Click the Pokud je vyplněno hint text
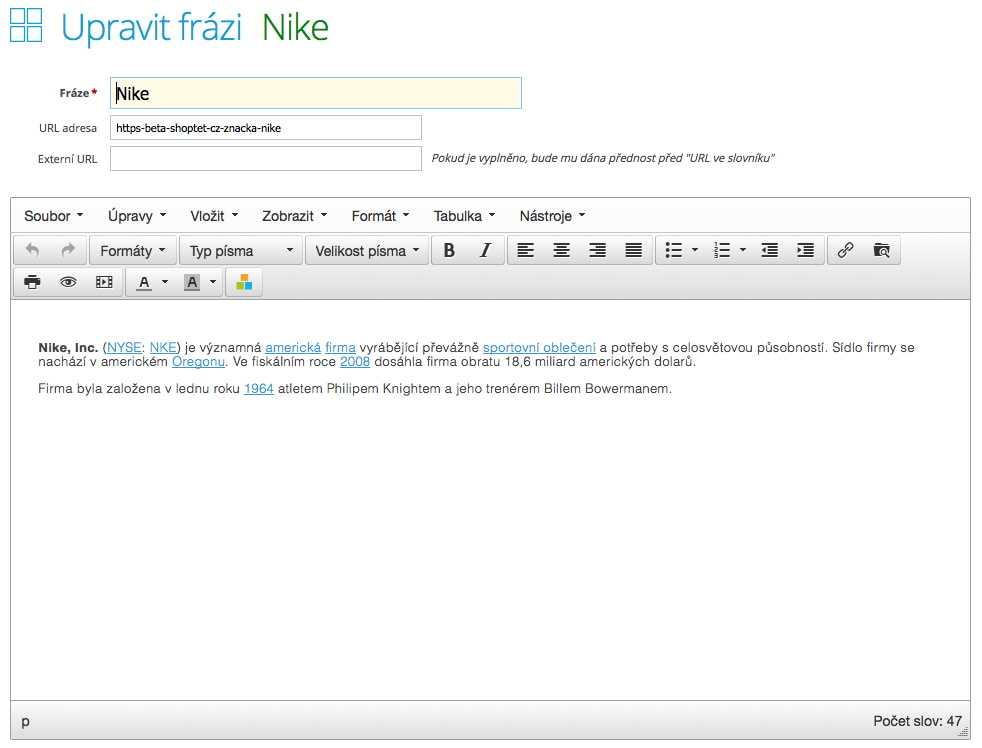The height and width of the screenshot is (748, 982). pos(602,158)
